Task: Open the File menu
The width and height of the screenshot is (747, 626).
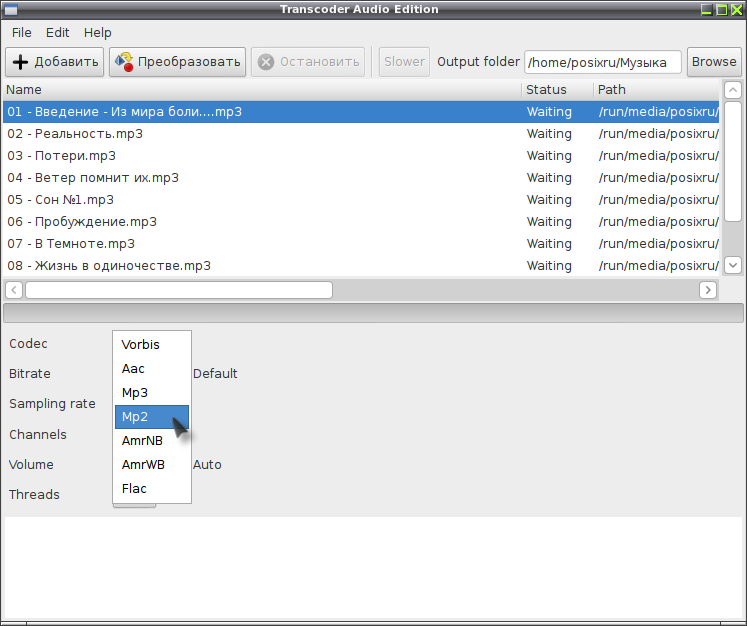Action: tap(21, 33)
